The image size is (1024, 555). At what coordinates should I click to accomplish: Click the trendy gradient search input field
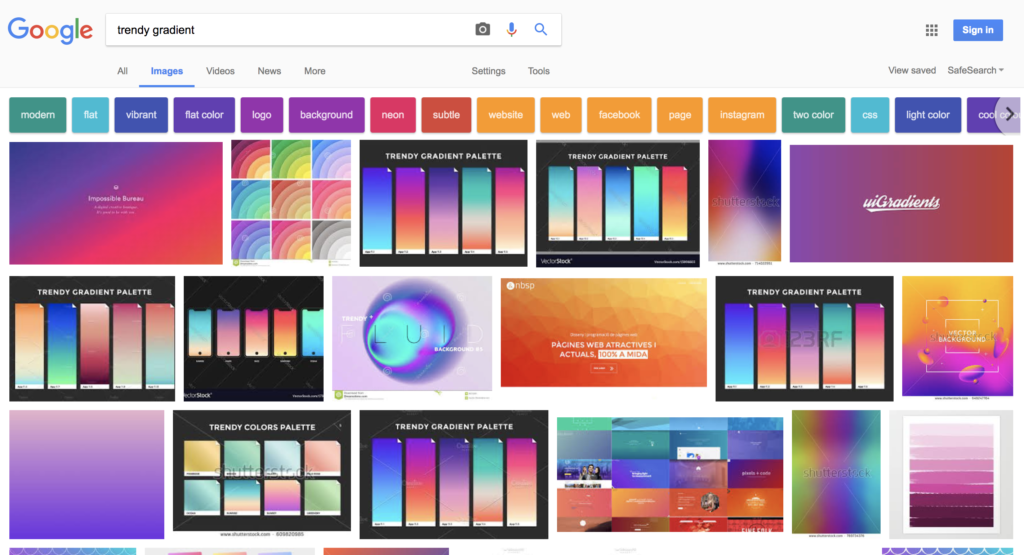pyautogui.click(x=287, y=30)
